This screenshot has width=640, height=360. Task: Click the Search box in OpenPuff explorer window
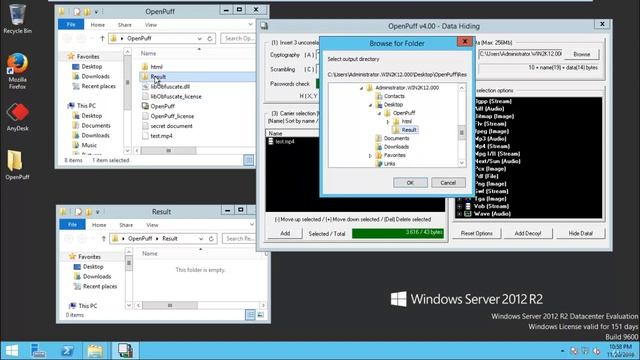click(238, 38)
